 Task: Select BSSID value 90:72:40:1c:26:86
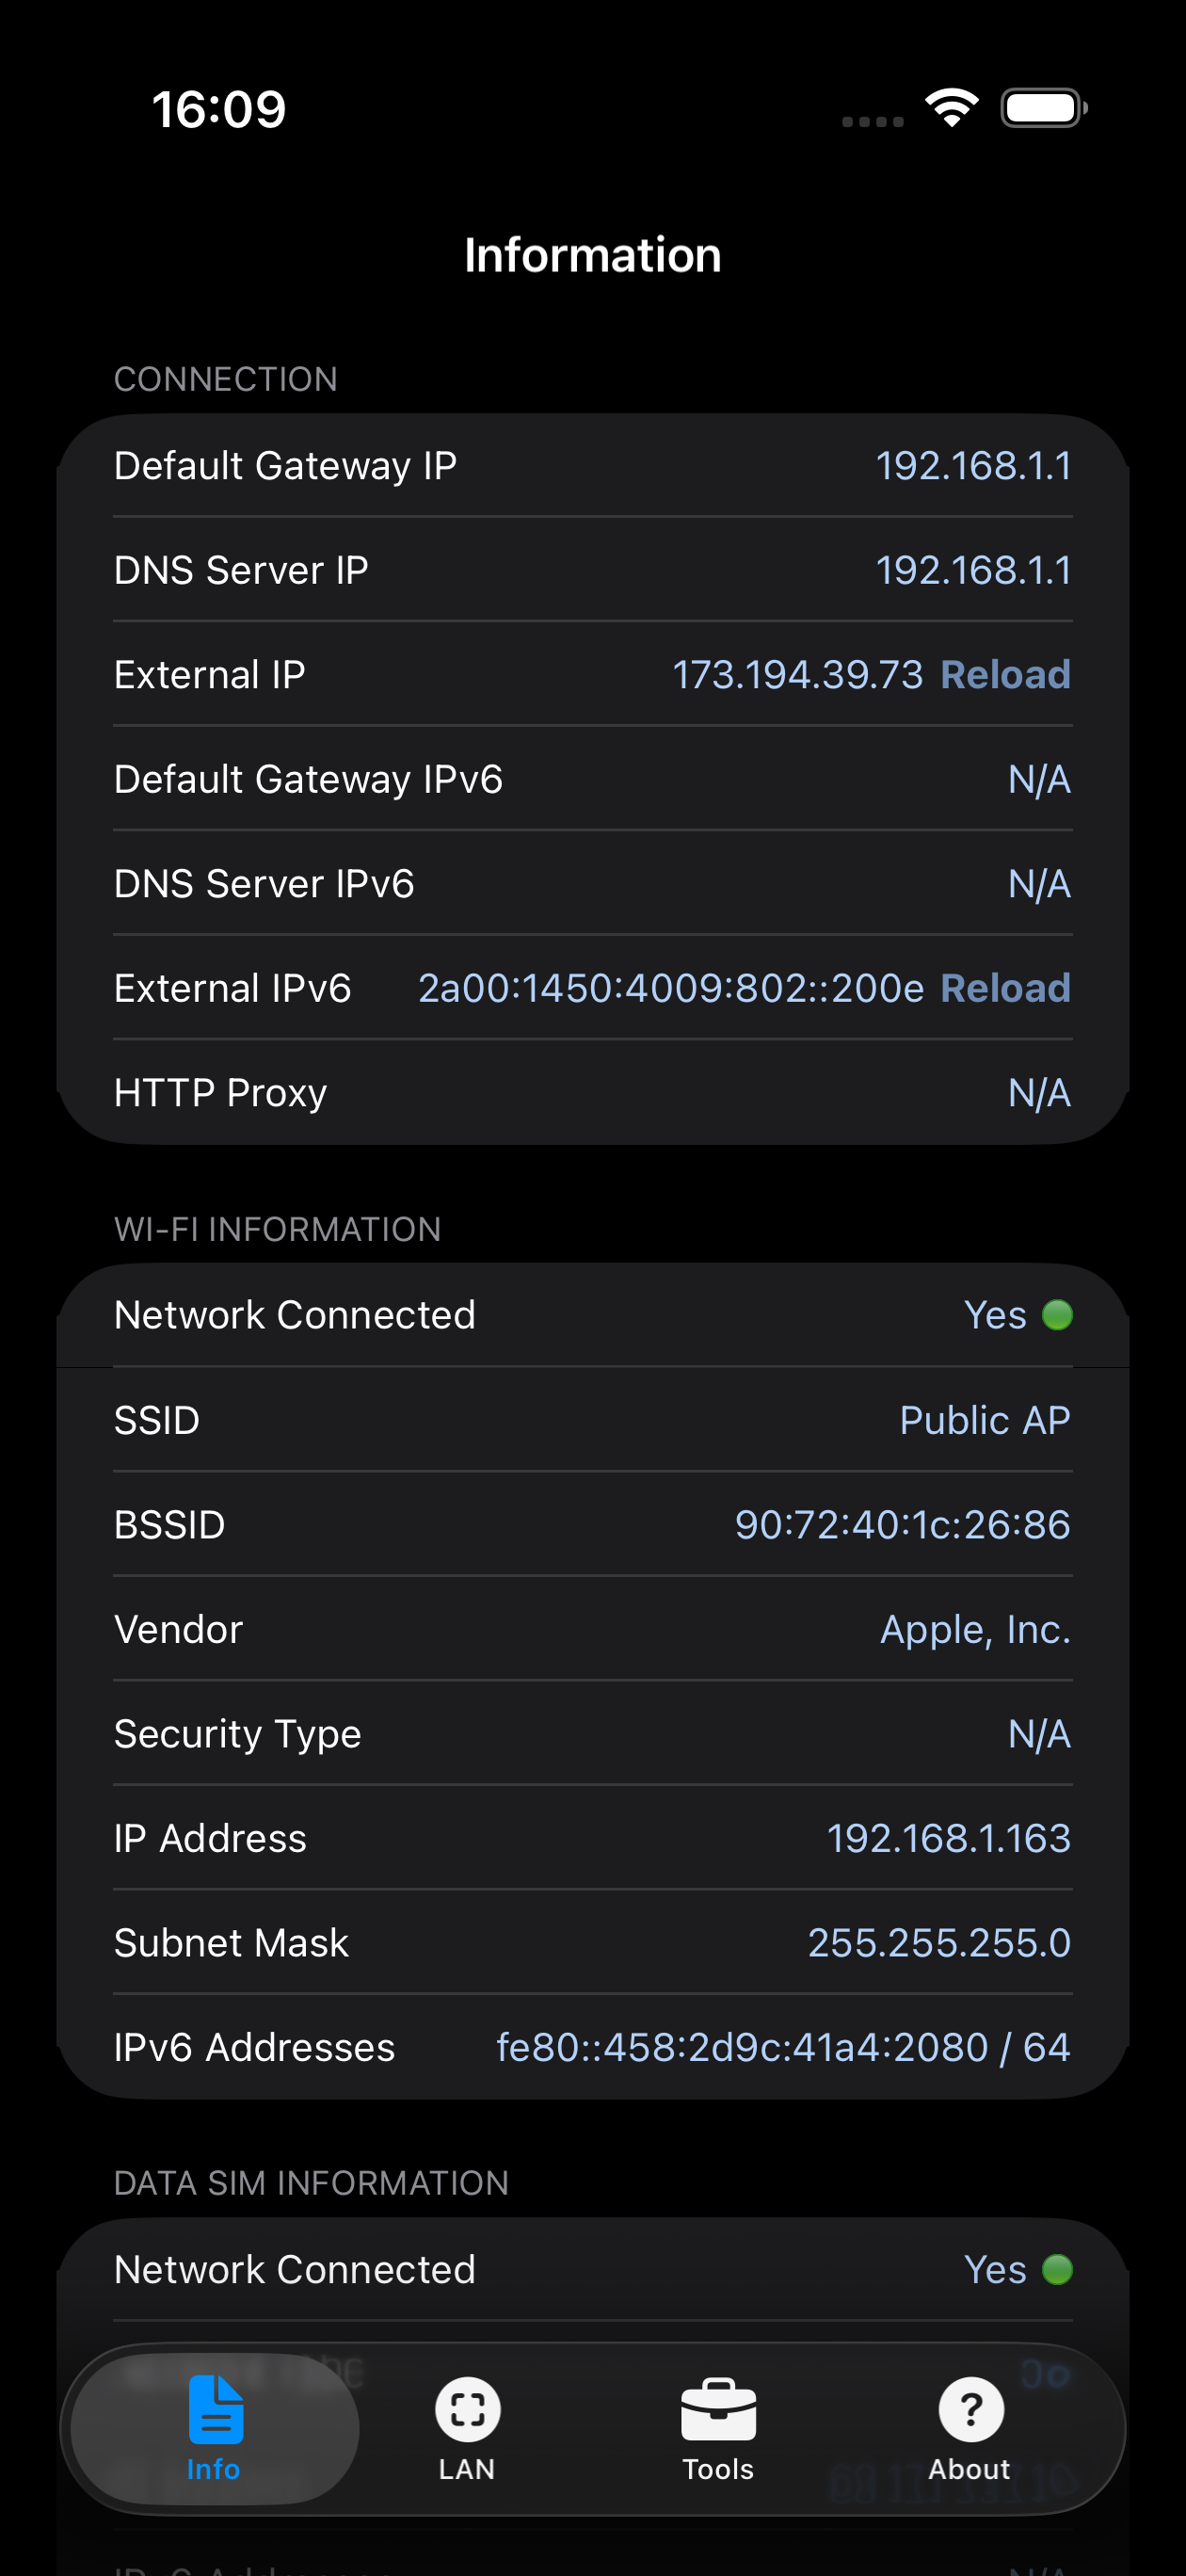(902, 1525)
